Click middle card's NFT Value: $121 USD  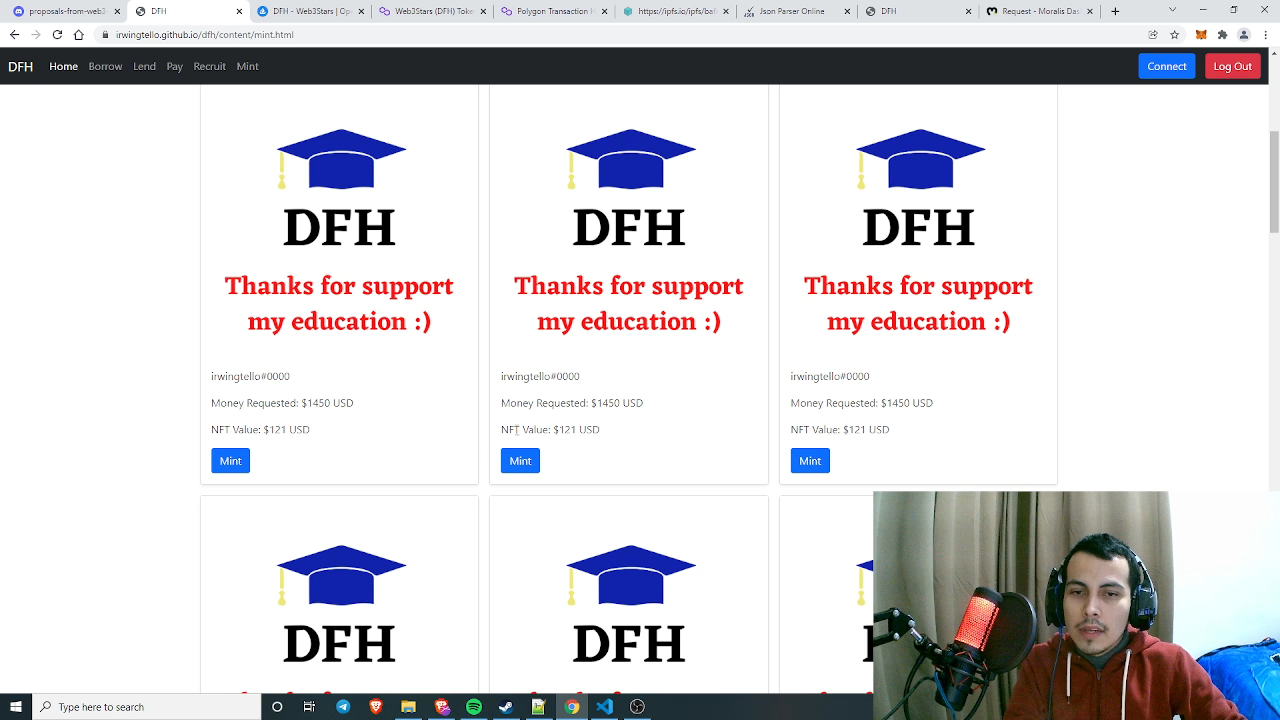point(550,430)
